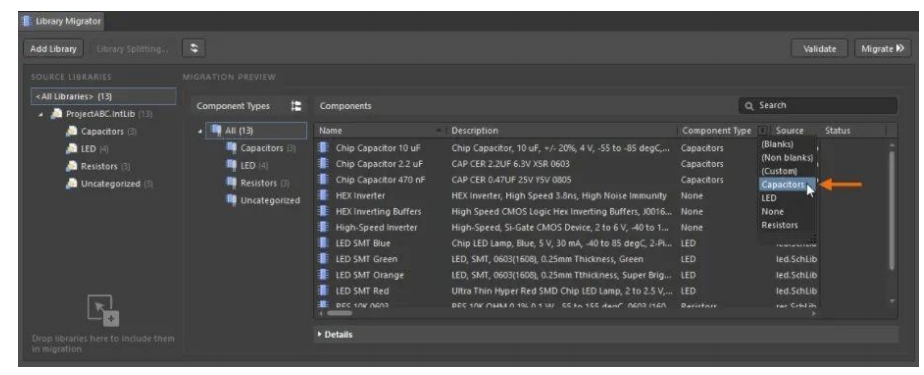Image resolution: width=924 pixels, height=375 pixels.
Task: Select <All Libraries> (13) in Source Libraries
Action: pyautogui.click(x=104, y=96)
